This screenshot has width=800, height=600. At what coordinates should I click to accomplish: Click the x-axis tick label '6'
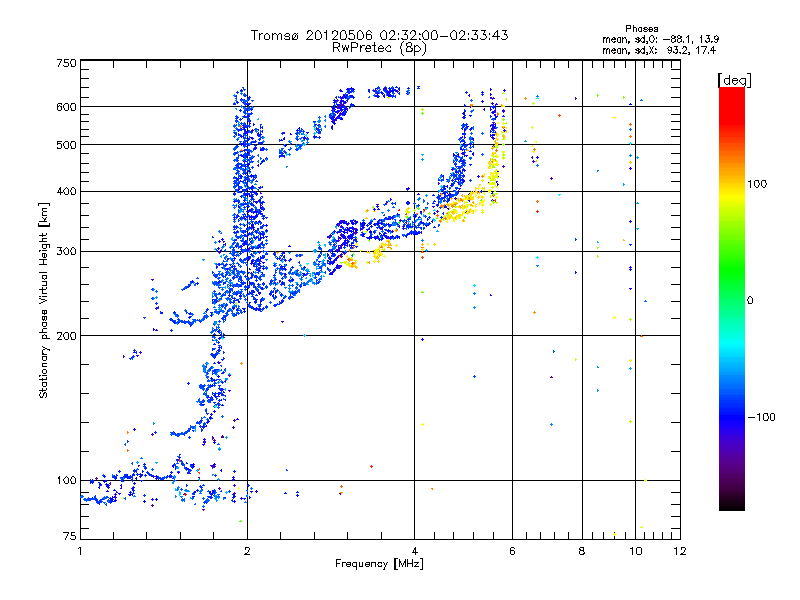click(x=512, y=551)
